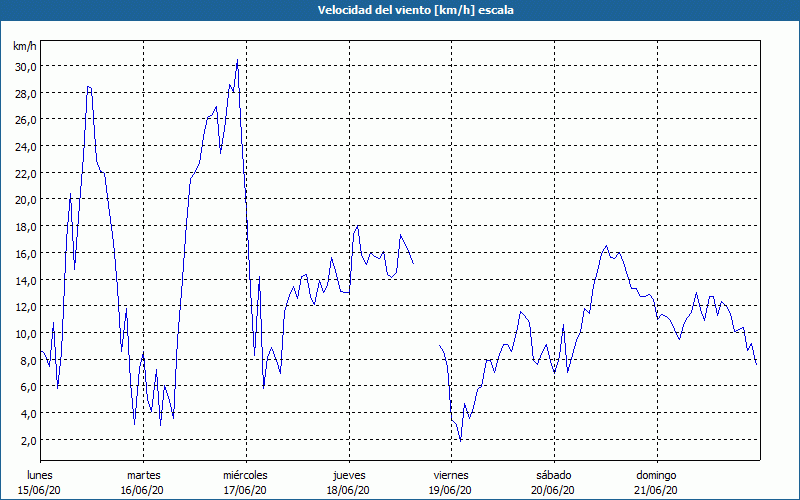Click the 'km/h' axis unit label
The width and height of the screenshot is (800, 500).
tap(25, 46)
